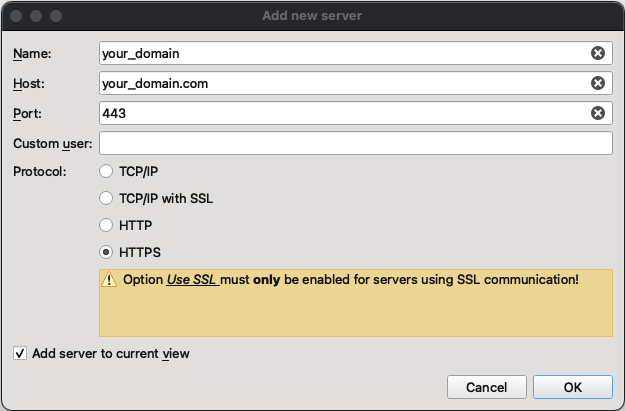Click the empty Custom user field
Screen dimensions: 625x411
(355, 144)
